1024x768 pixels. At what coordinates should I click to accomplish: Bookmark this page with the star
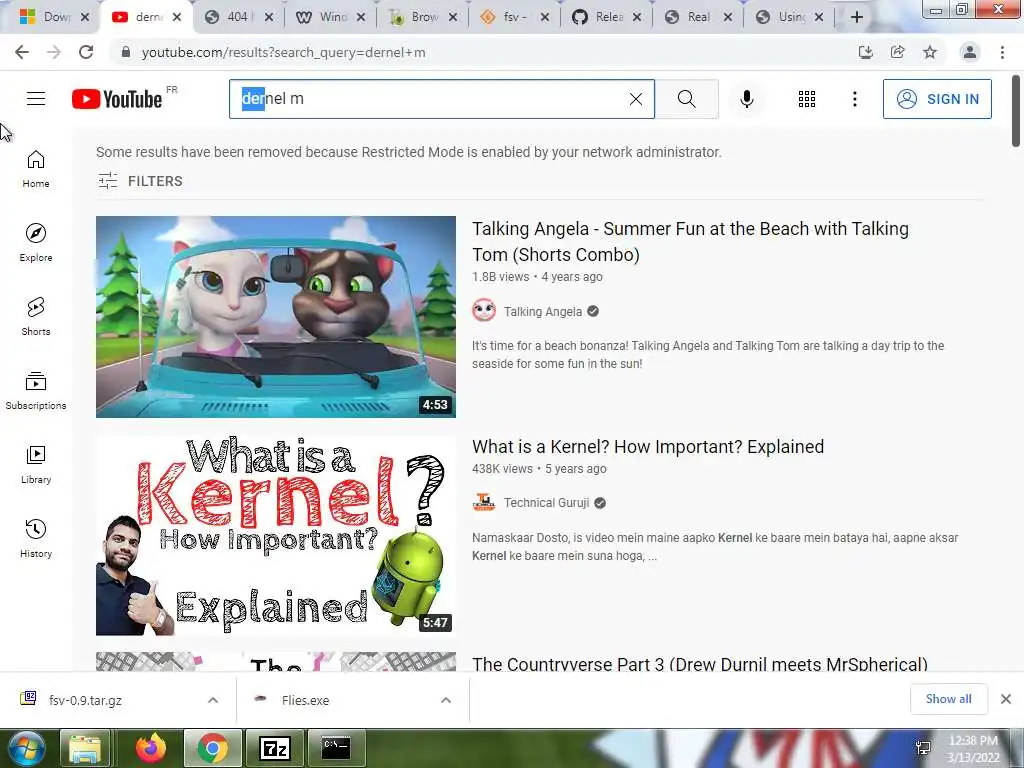pyautogui.click(x=930, y=52)
